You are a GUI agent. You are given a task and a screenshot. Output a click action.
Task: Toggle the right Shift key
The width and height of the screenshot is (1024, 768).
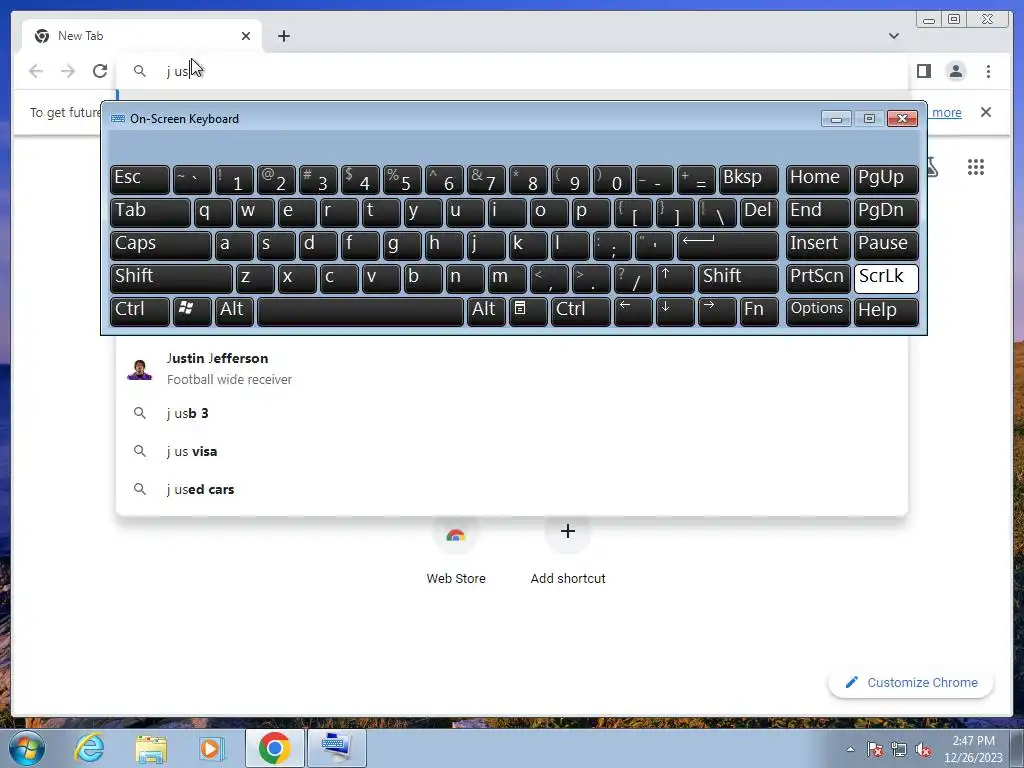click(x=738, y=278)
